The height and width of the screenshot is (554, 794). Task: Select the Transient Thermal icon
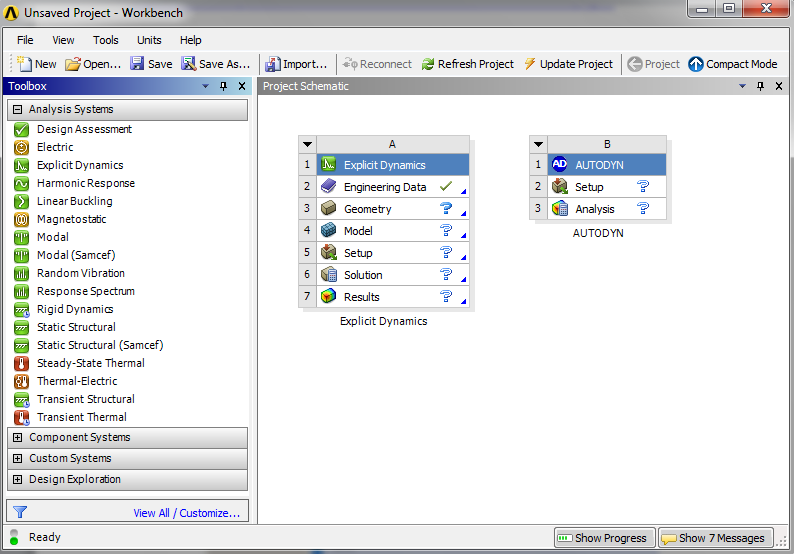pos(21,417)
